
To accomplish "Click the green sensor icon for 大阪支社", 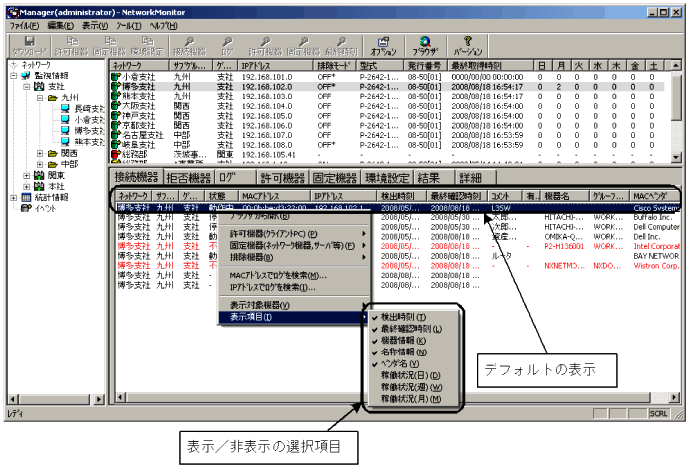I will 115,106.
